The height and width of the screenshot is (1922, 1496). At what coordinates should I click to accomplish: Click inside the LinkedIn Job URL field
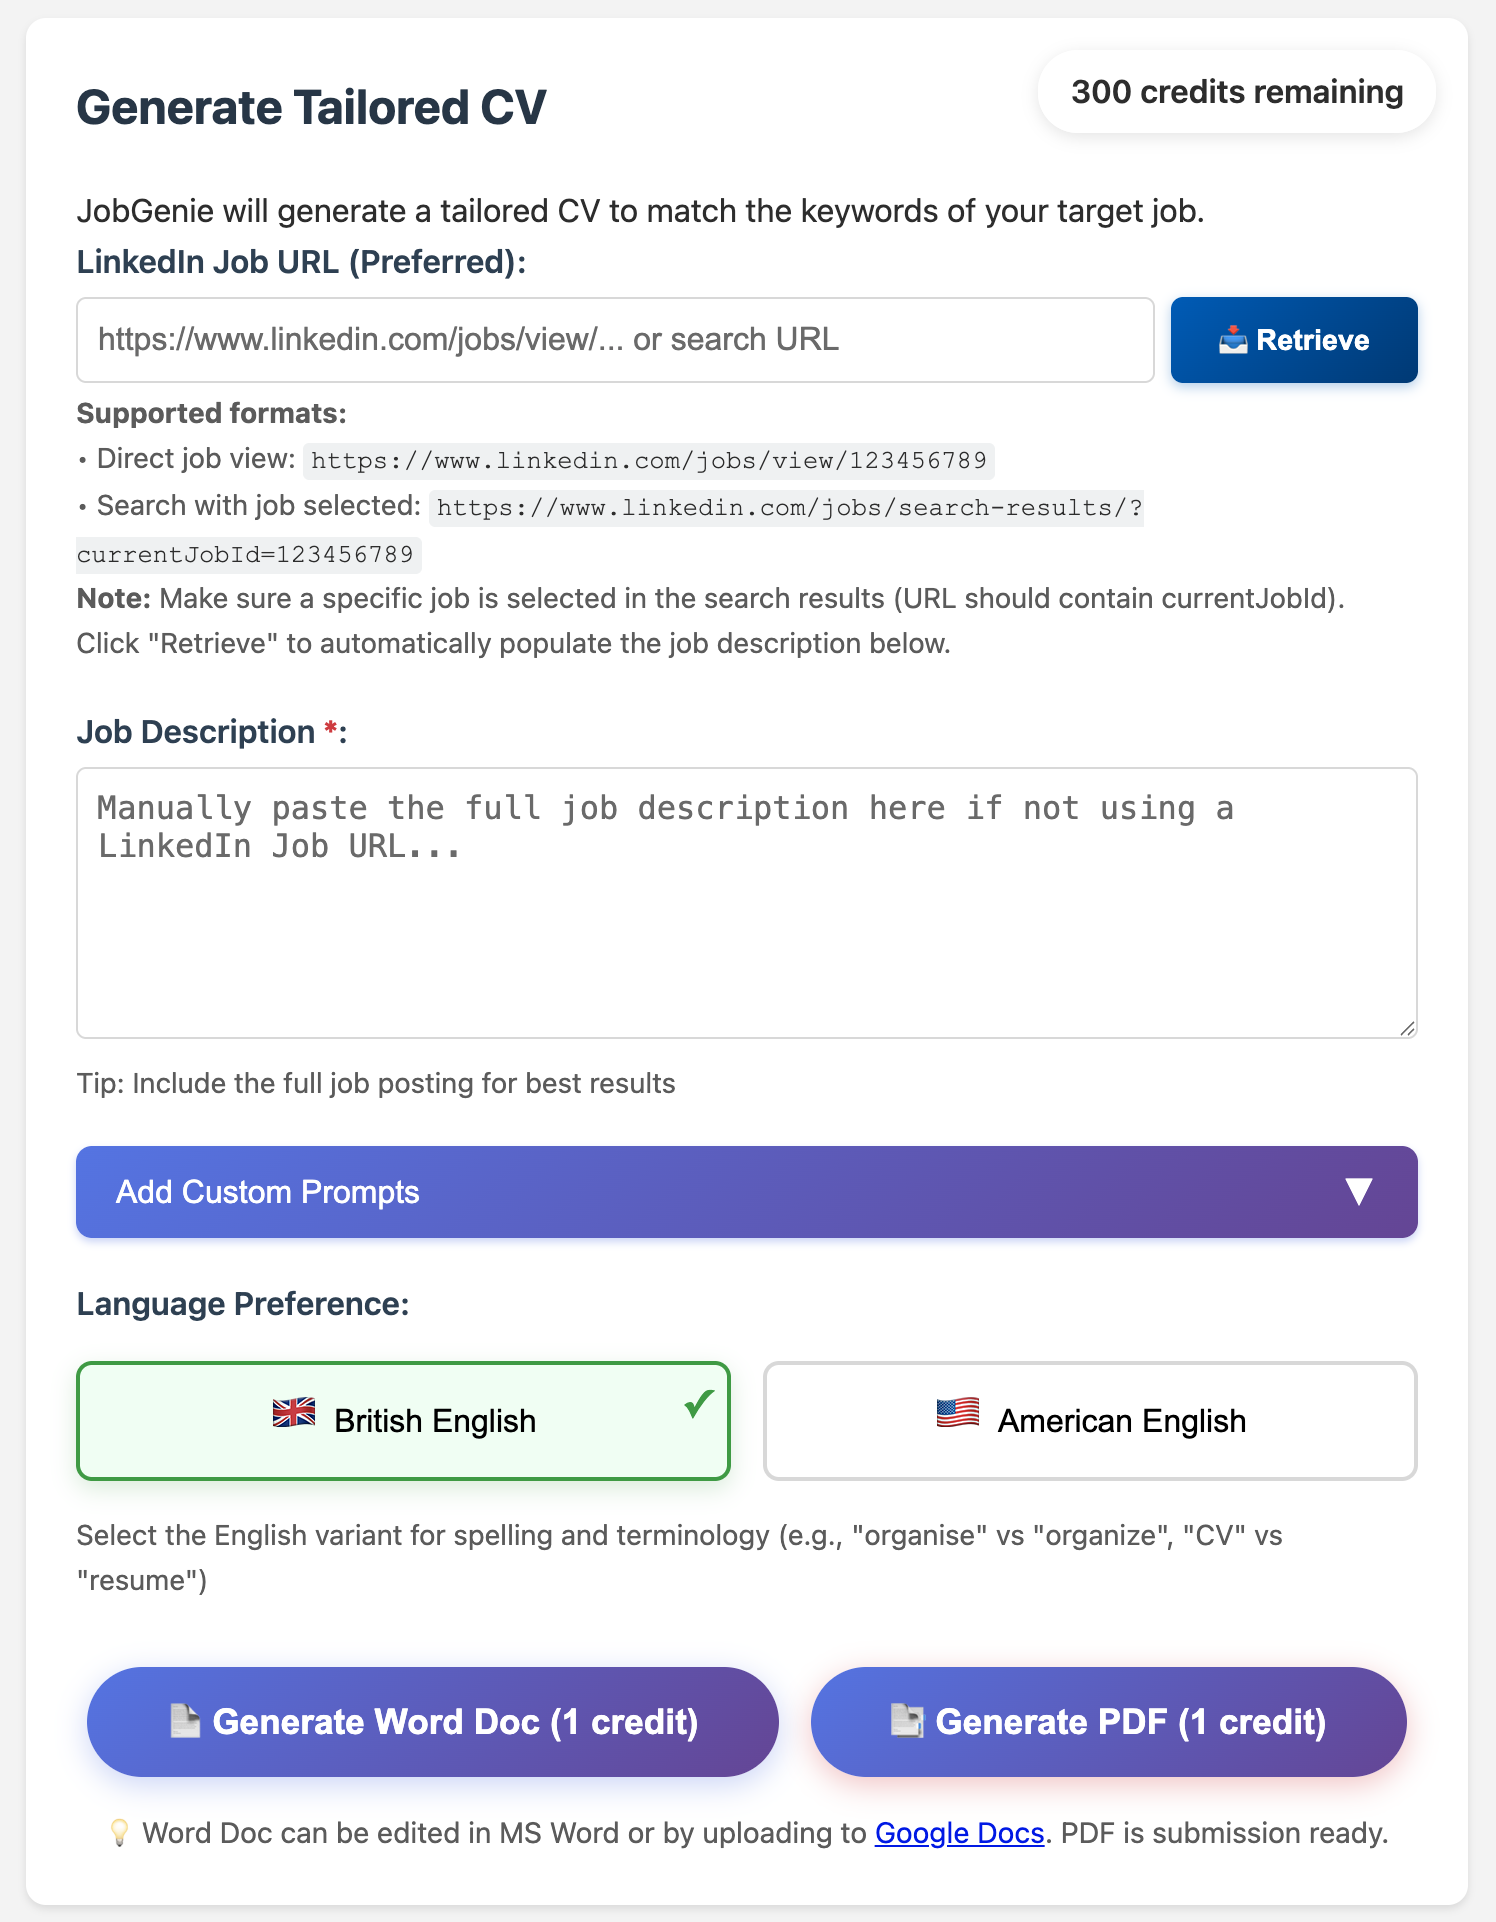(615, 339)
